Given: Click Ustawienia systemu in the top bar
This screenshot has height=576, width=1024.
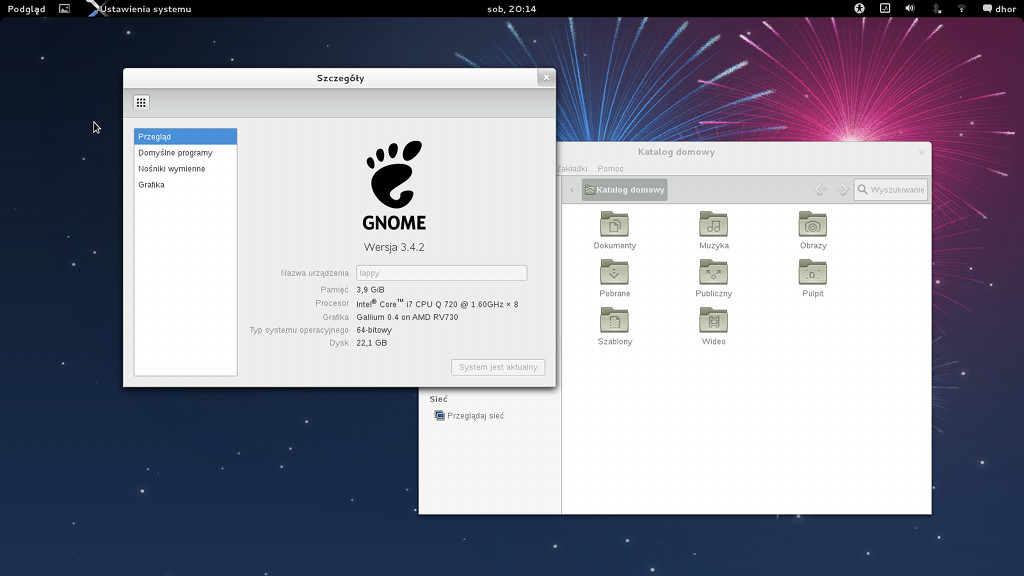Looking at the screenshot, I should [x=146, y=8].
